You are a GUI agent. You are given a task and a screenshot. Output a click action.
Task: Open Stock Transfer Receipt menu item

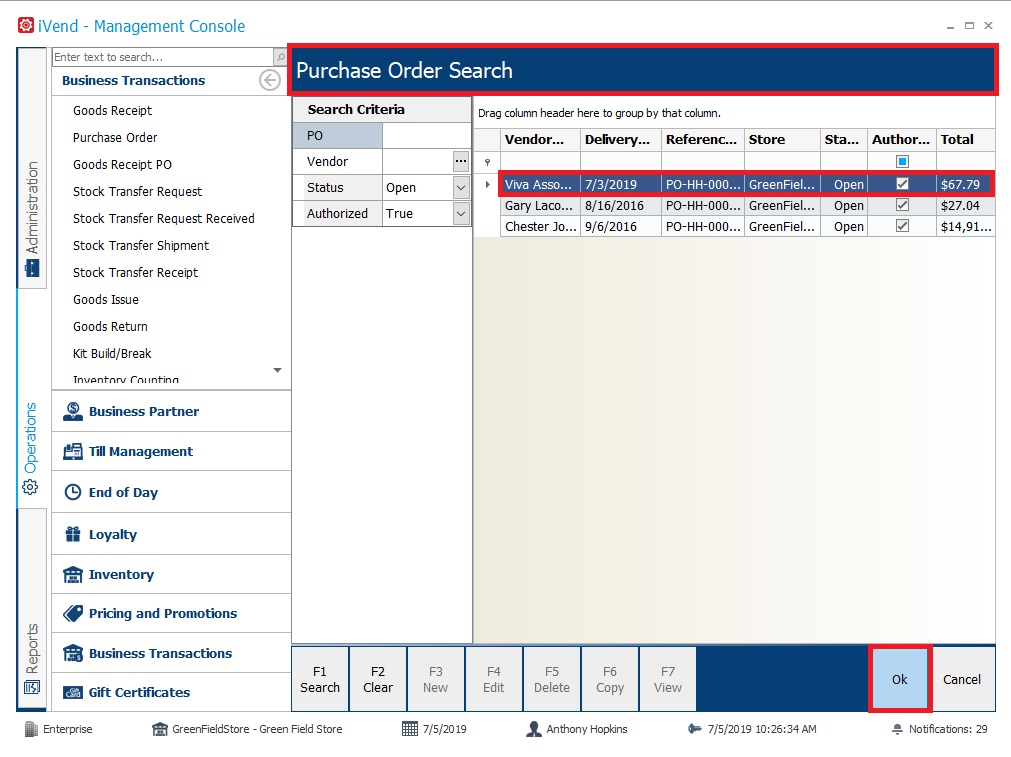tap(135, 273)
